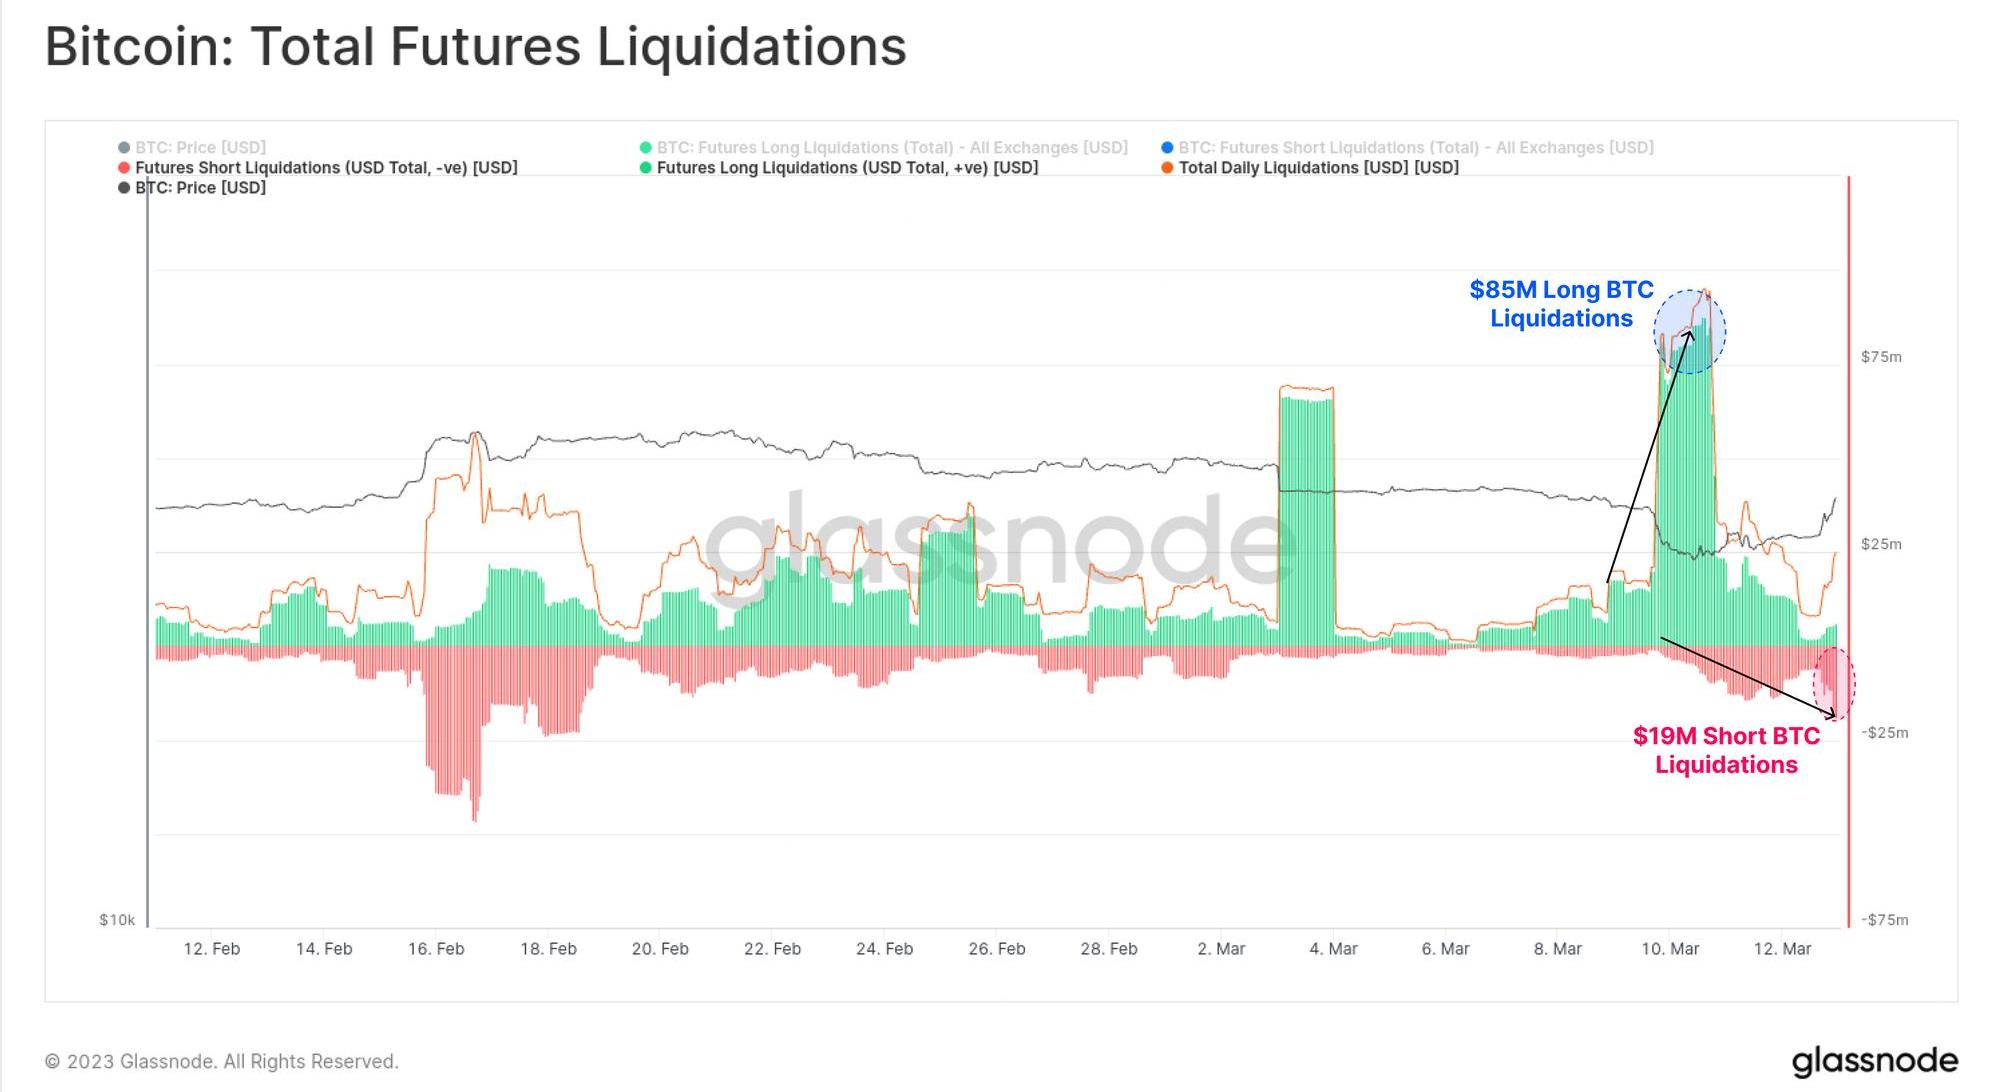Click the dark dot of the active third-row BTC: Price entry

(x=124, y=188)
